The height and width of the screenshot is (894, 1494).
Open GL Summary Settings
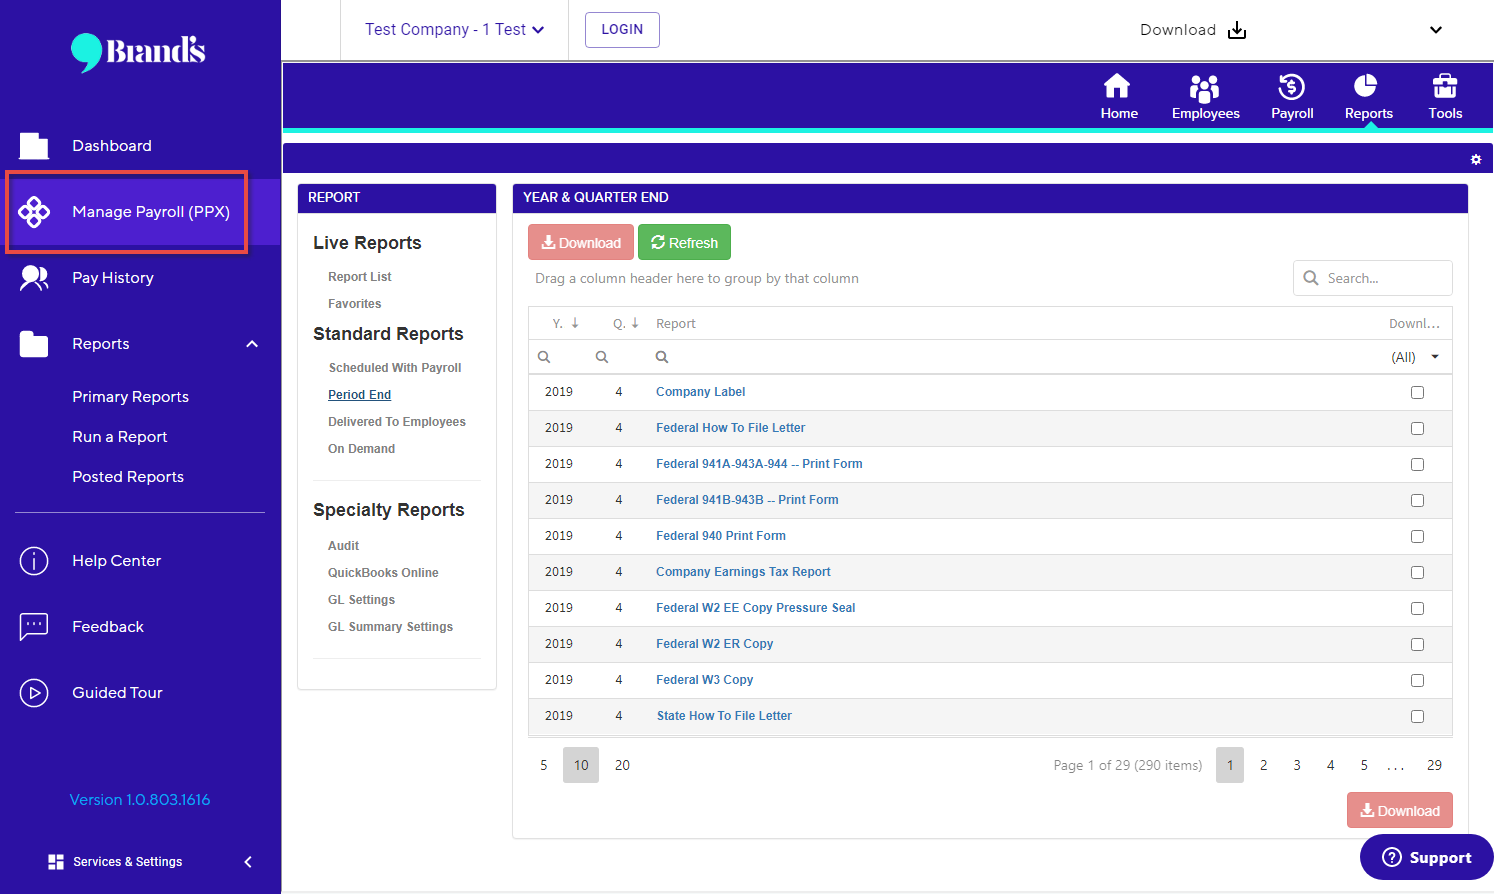pyautogui.click(x=390, y=627)
